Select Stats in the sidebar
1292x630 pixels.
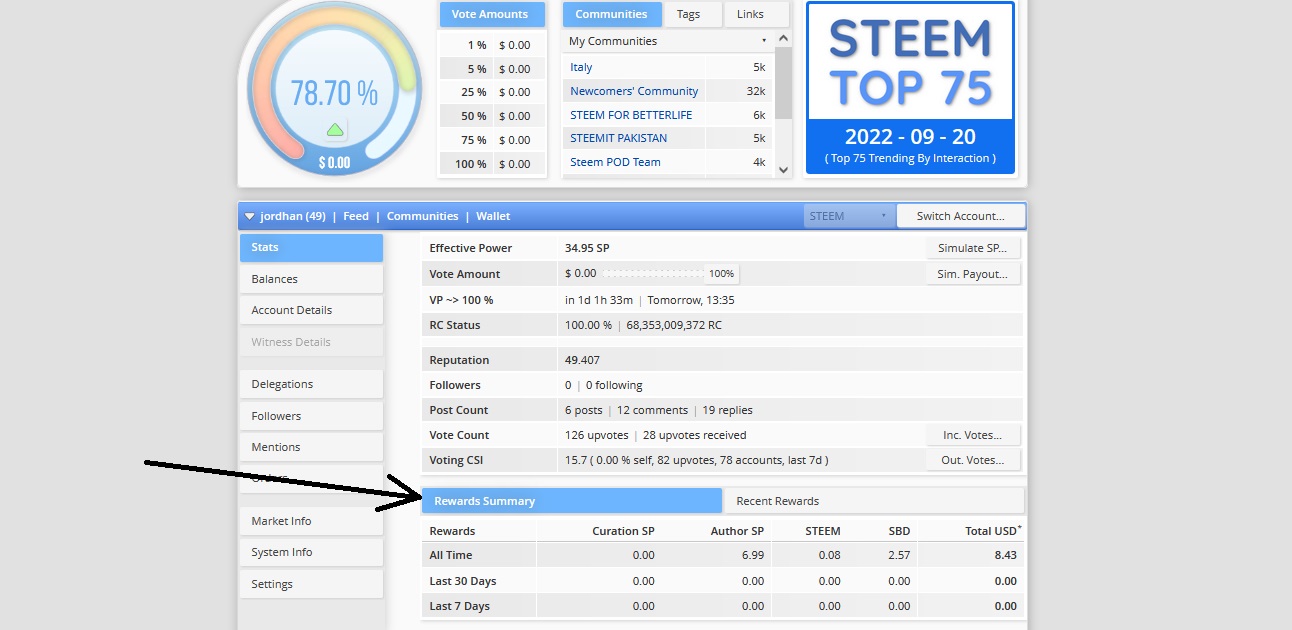pyautogui.click(x=311, y=248)
